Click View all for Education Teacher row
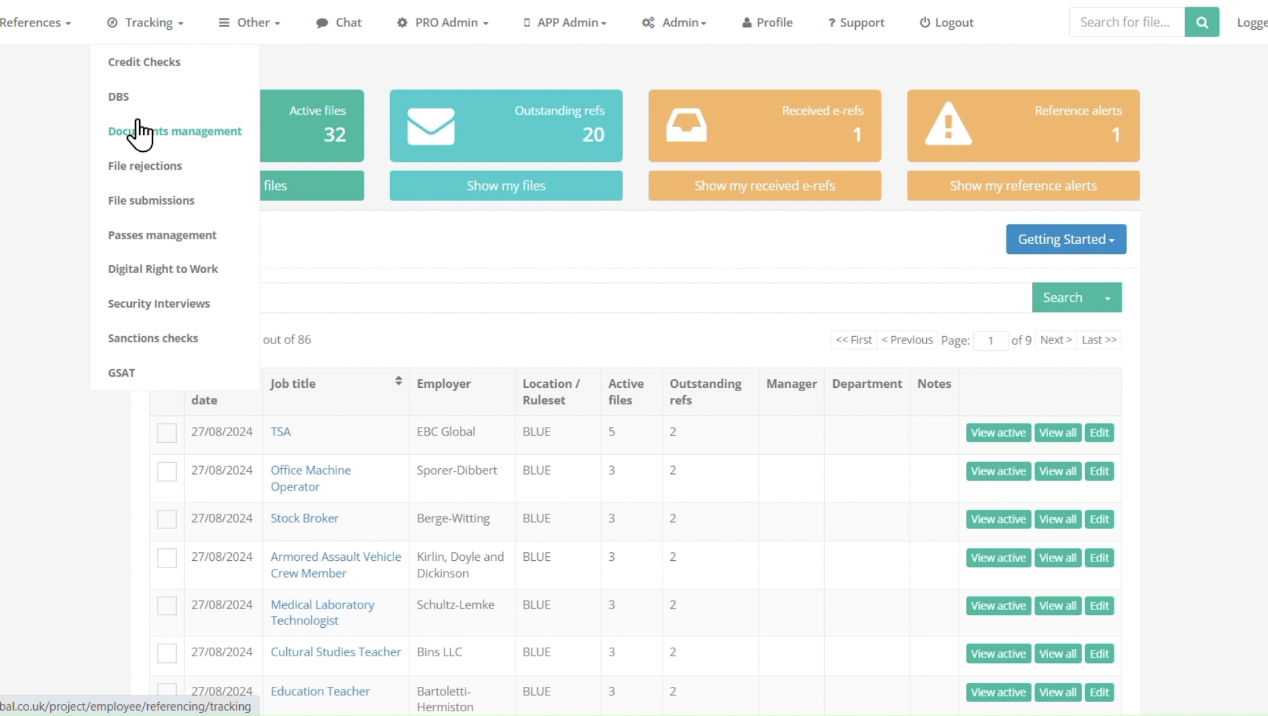Viewport: 1268px width, 716px height. [1058, 692]
